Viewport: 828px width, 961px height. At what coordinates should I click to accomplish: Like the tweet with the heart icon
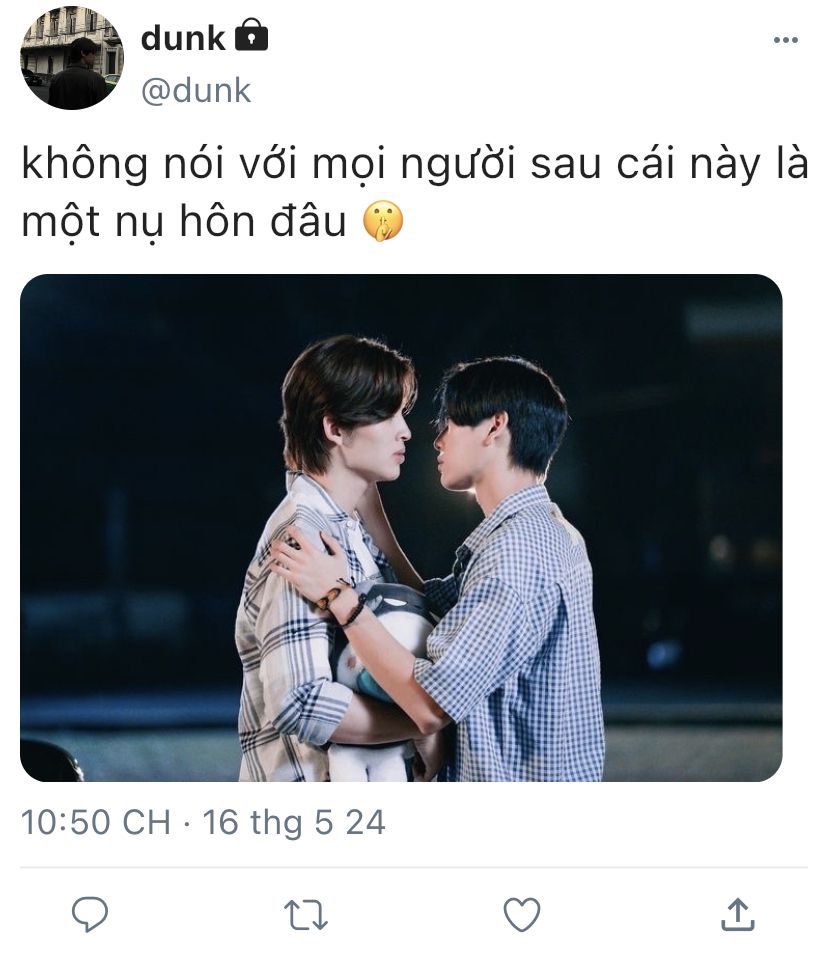pyautogui.click(x=522, y=914)
